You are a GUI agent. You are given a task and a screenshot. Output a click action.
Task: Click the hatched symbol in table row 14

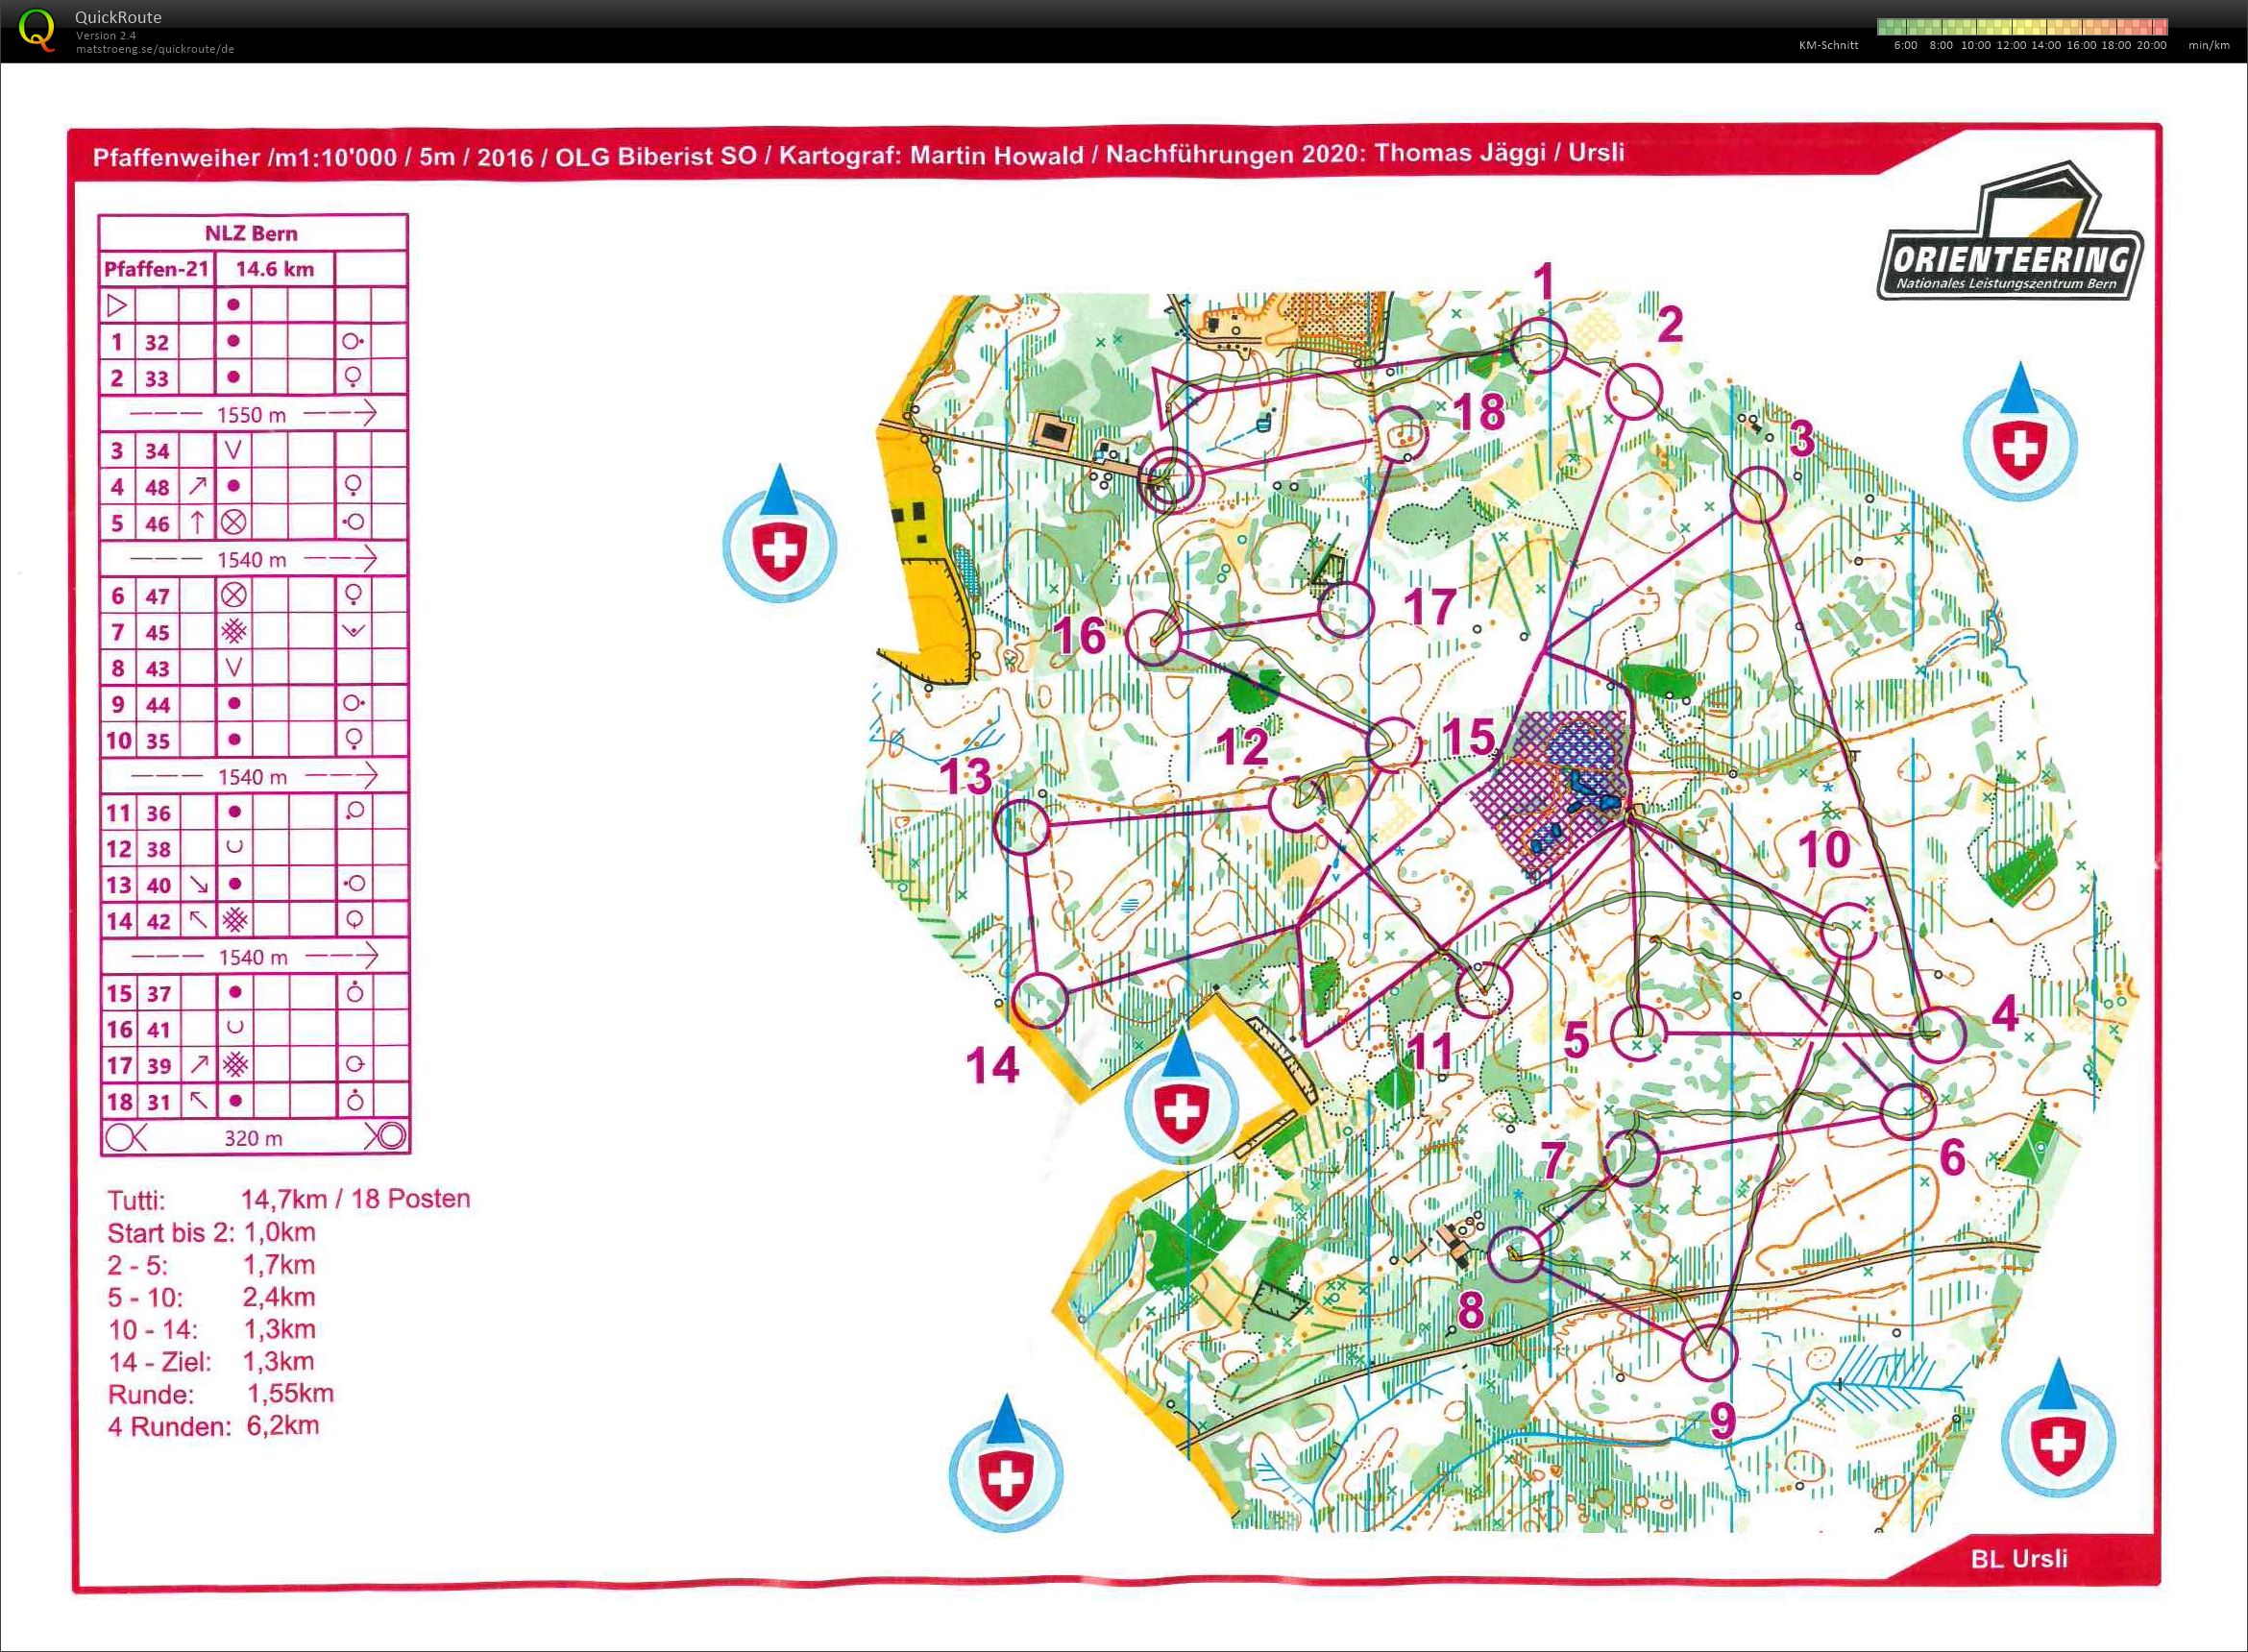235,919
